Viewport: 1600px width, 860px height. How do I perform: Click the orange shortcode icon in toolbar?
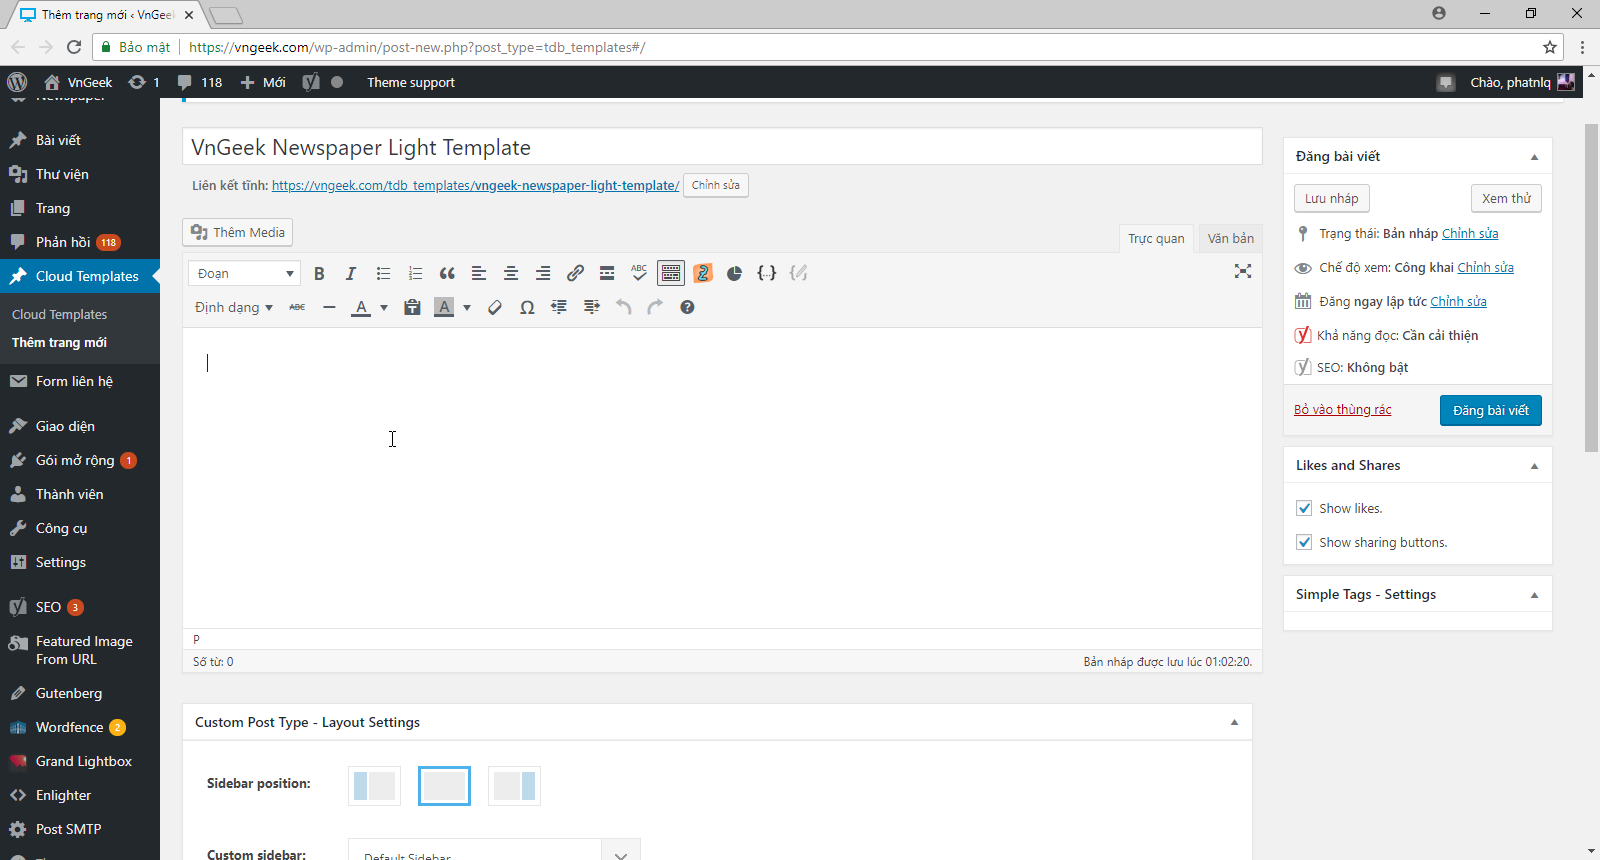703,273
